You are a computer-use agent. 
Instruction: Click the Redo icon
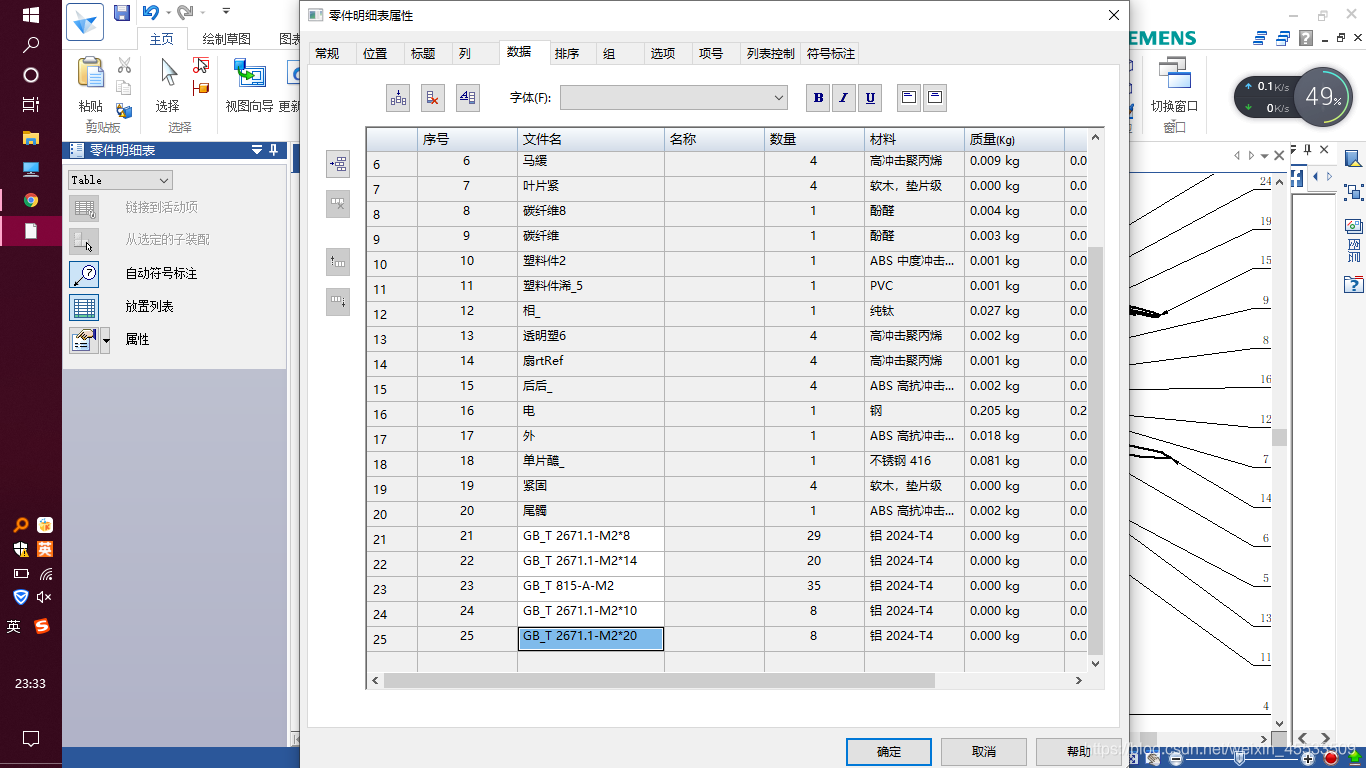point(184,12)
